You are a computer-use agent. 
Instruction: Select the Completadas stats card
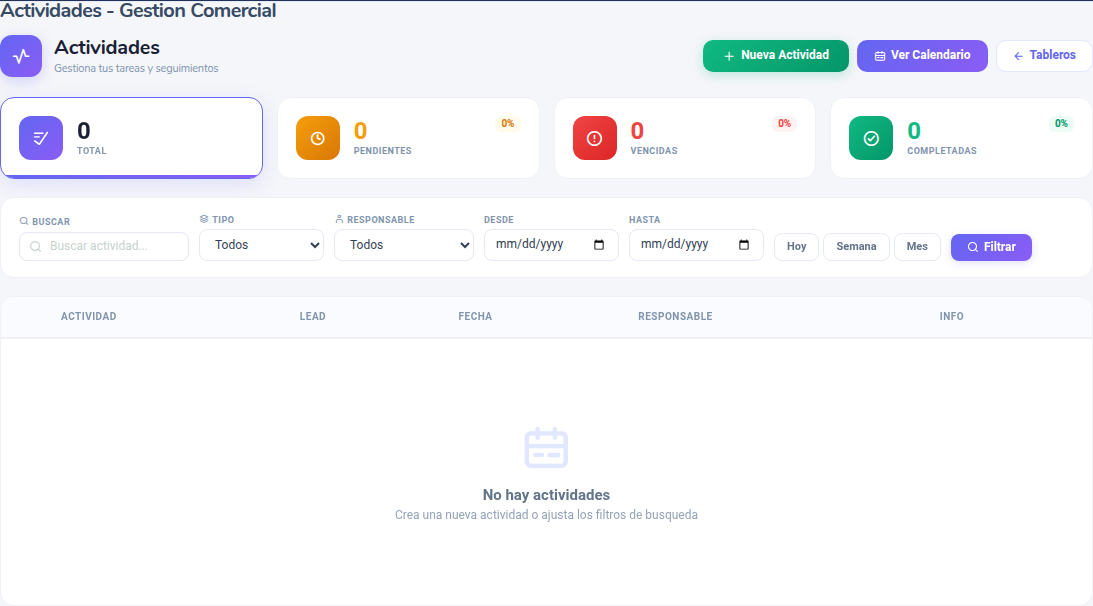(x=961, y=138)
